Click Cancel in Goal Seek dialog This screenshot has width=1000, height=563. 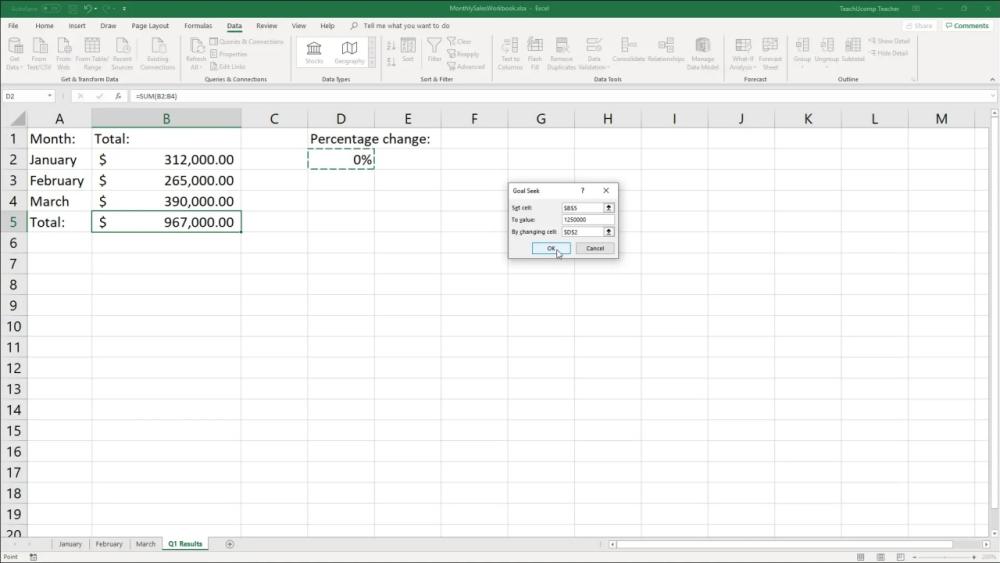595,249
